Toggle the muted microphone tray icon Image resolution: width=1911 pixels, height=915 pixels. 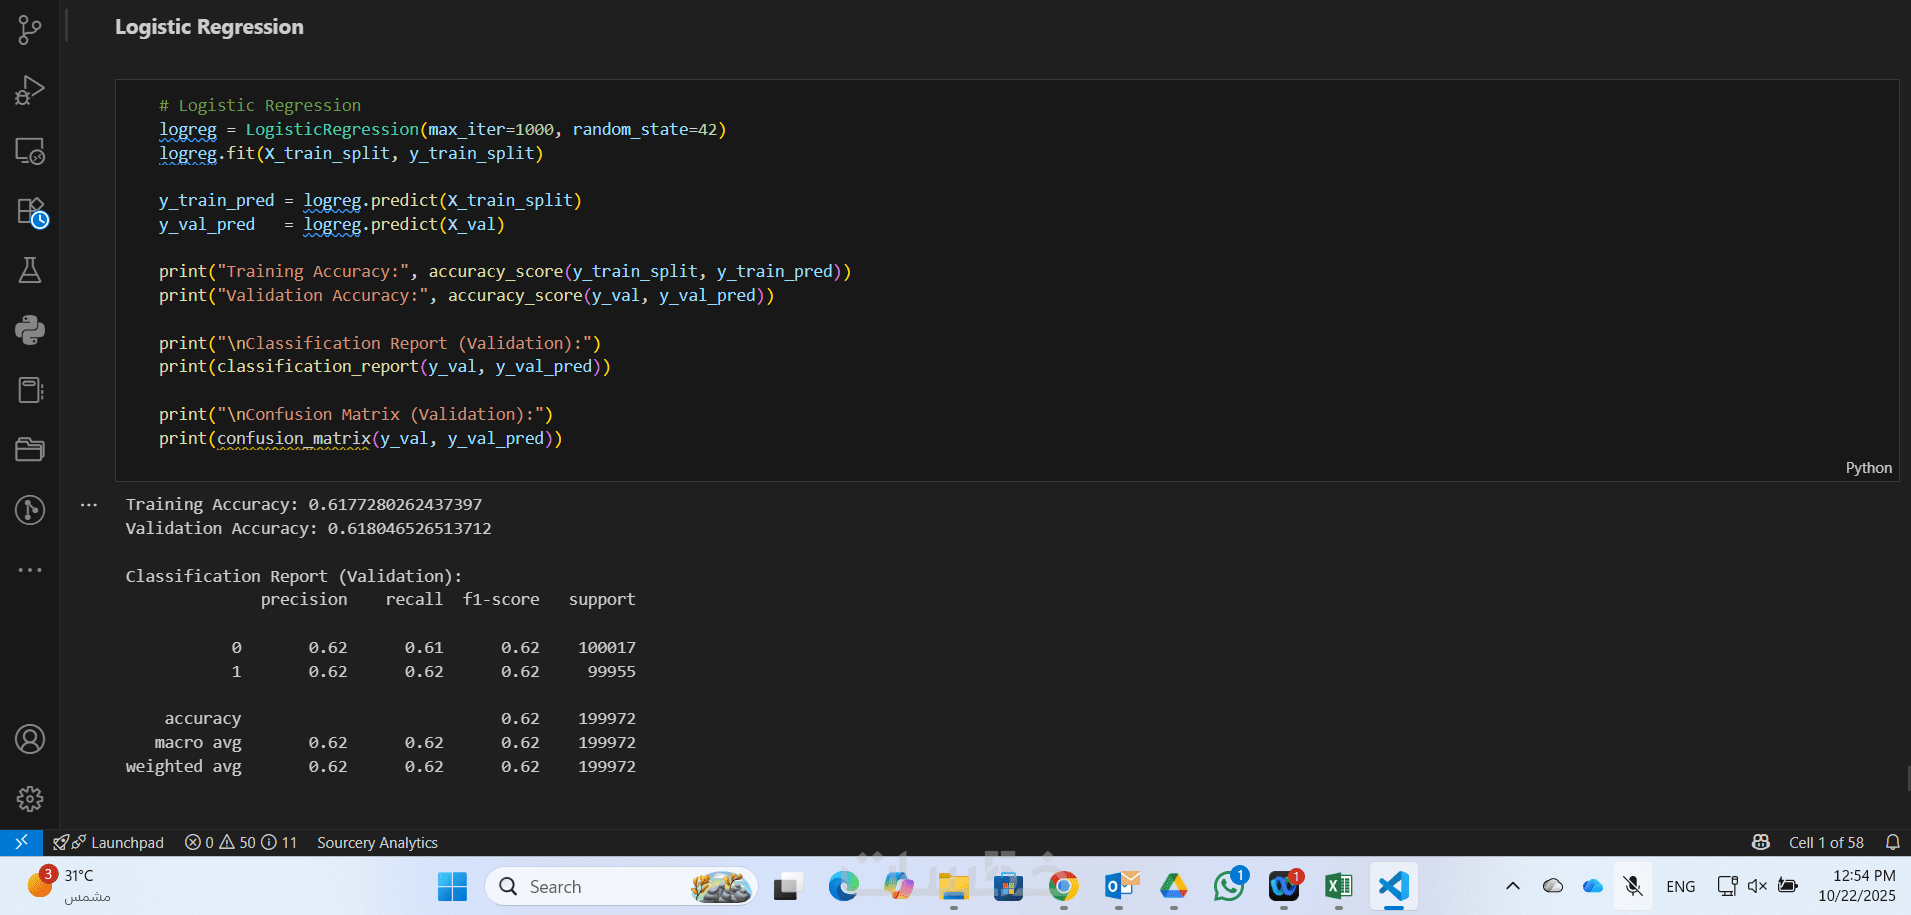[x=1633, y=886]
